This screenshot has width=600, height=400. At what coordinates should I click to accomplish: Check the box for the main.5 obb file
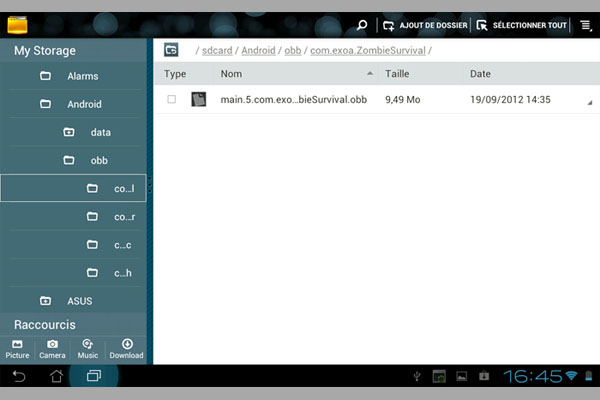pyautogui.click(x=172, y=99)
